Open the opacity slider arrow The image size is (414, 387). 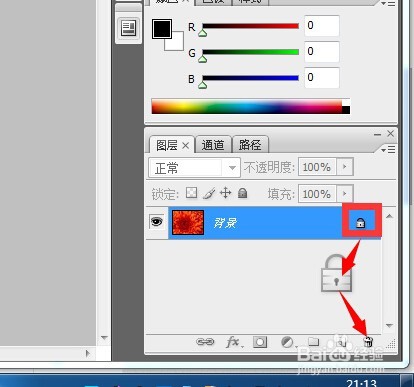(x=345, y=167)
